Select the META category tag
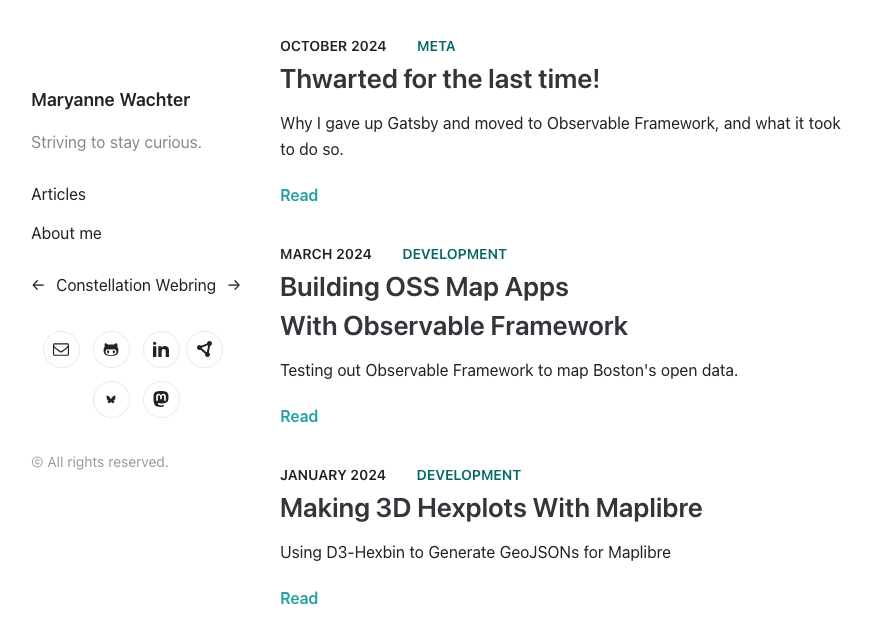This screenshot has height=627, width=869. 436,46
